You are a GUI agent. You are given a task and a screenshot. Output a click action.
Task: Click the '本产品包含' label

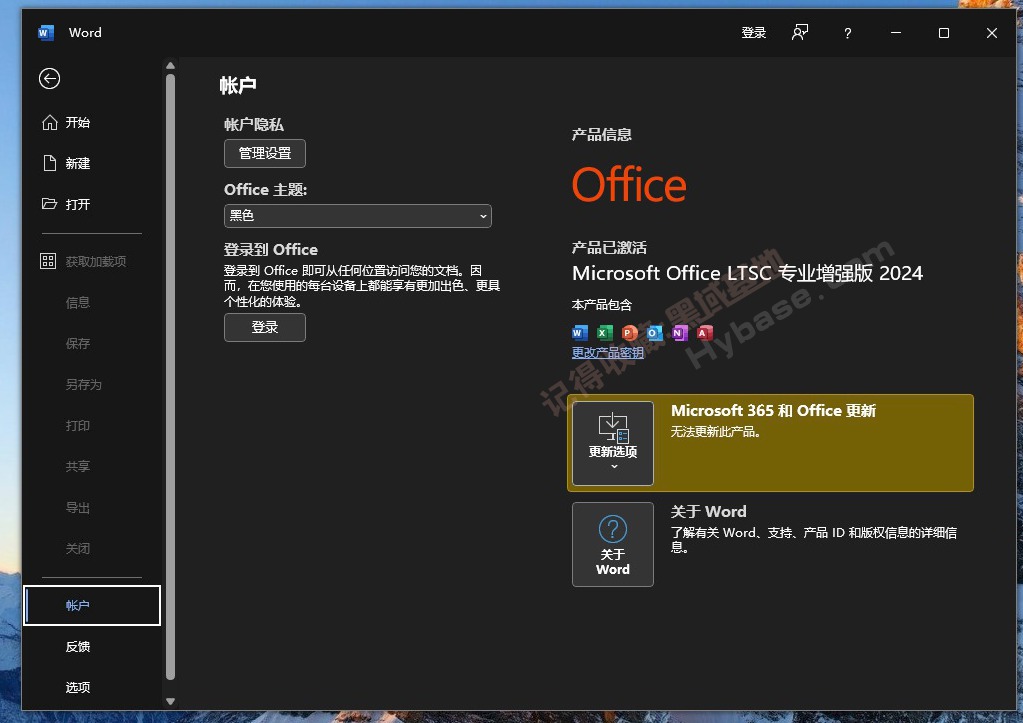coord(602,305)
